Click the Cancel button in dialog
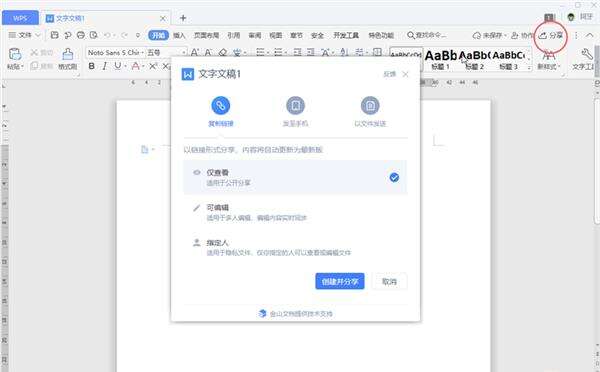Viewport: 600px width, 372px height. pos(389,281)
